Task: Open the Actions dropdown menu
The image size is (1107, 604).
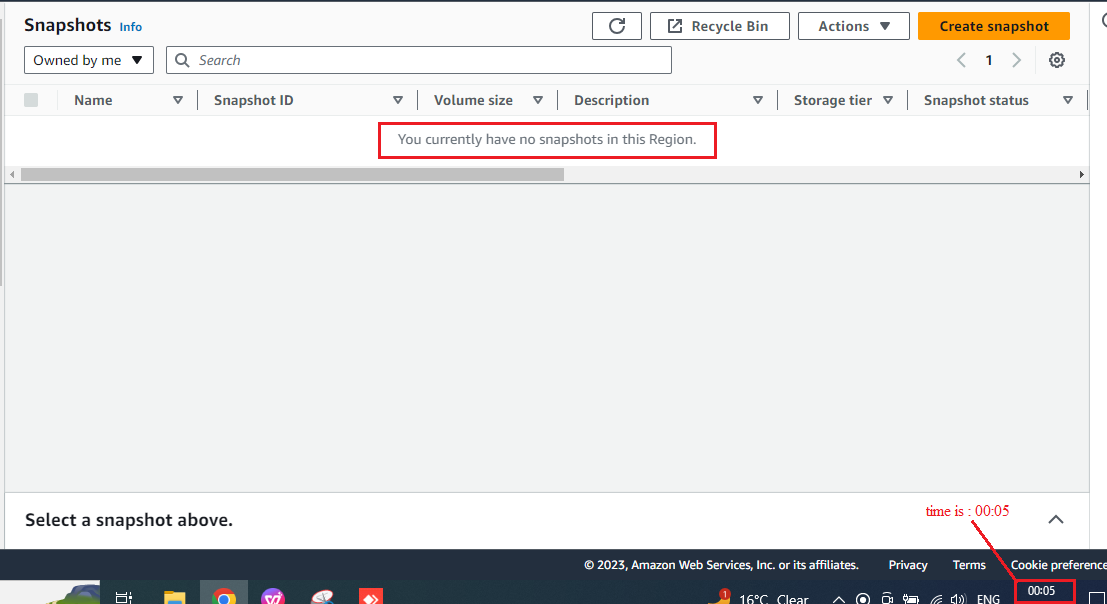Action: (854, 26)
